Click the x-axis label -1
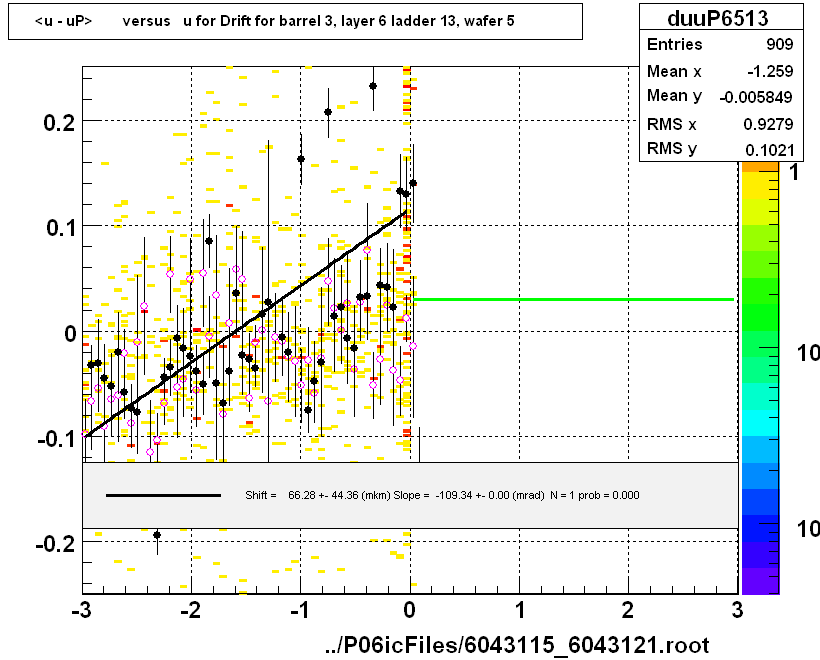 tap(300, 610)
